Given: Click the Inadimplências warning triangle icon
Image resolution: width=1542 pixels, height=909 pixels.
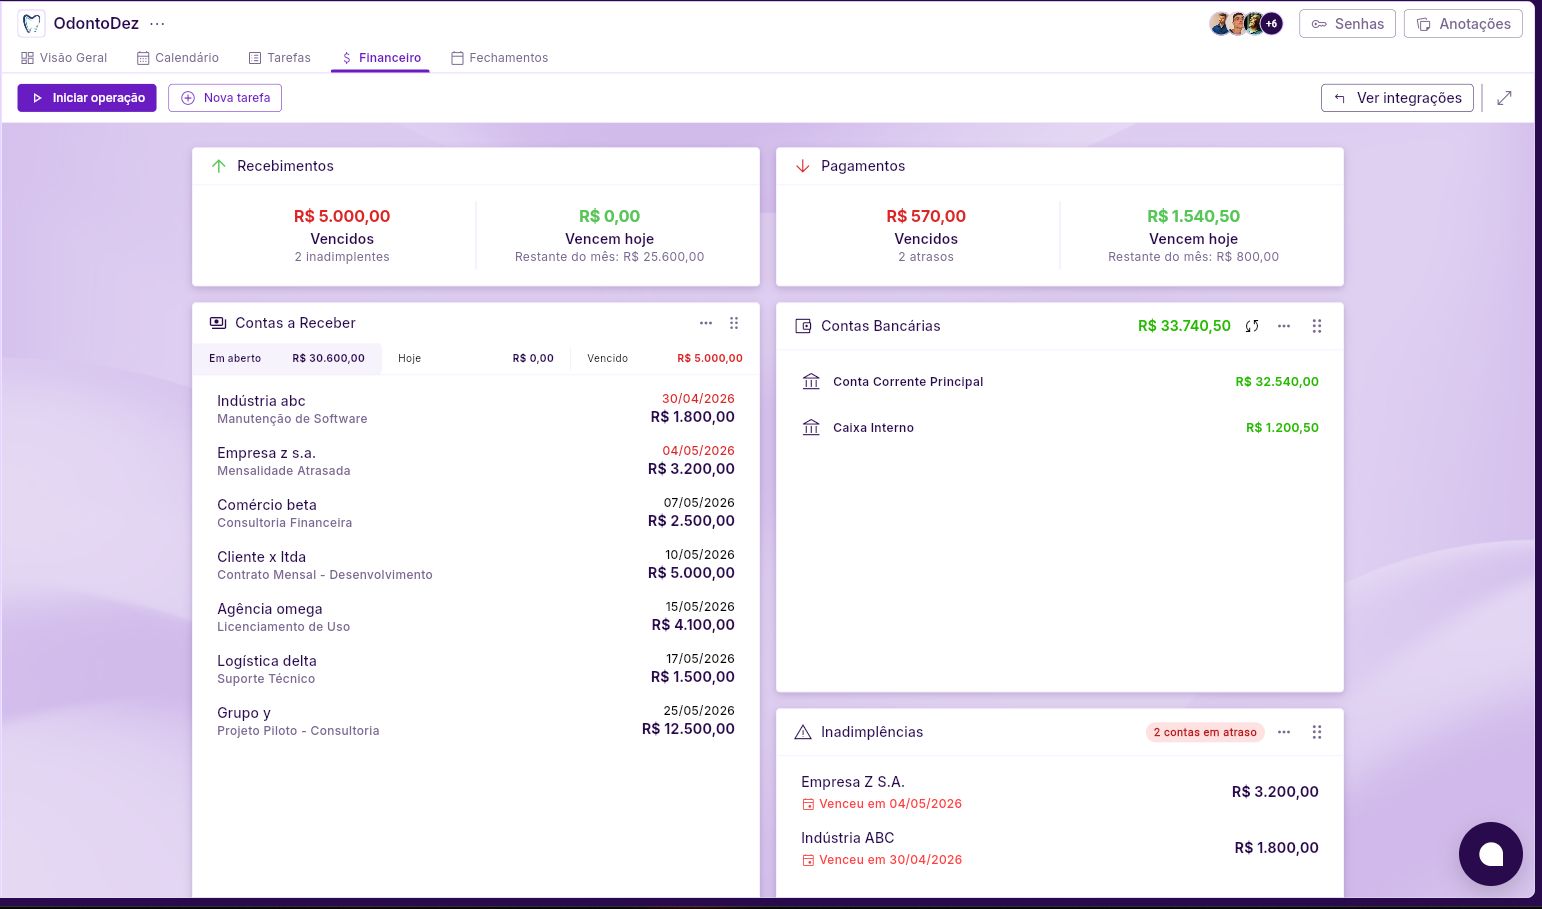Looking at the screenshot, I should tap(803, 732).
